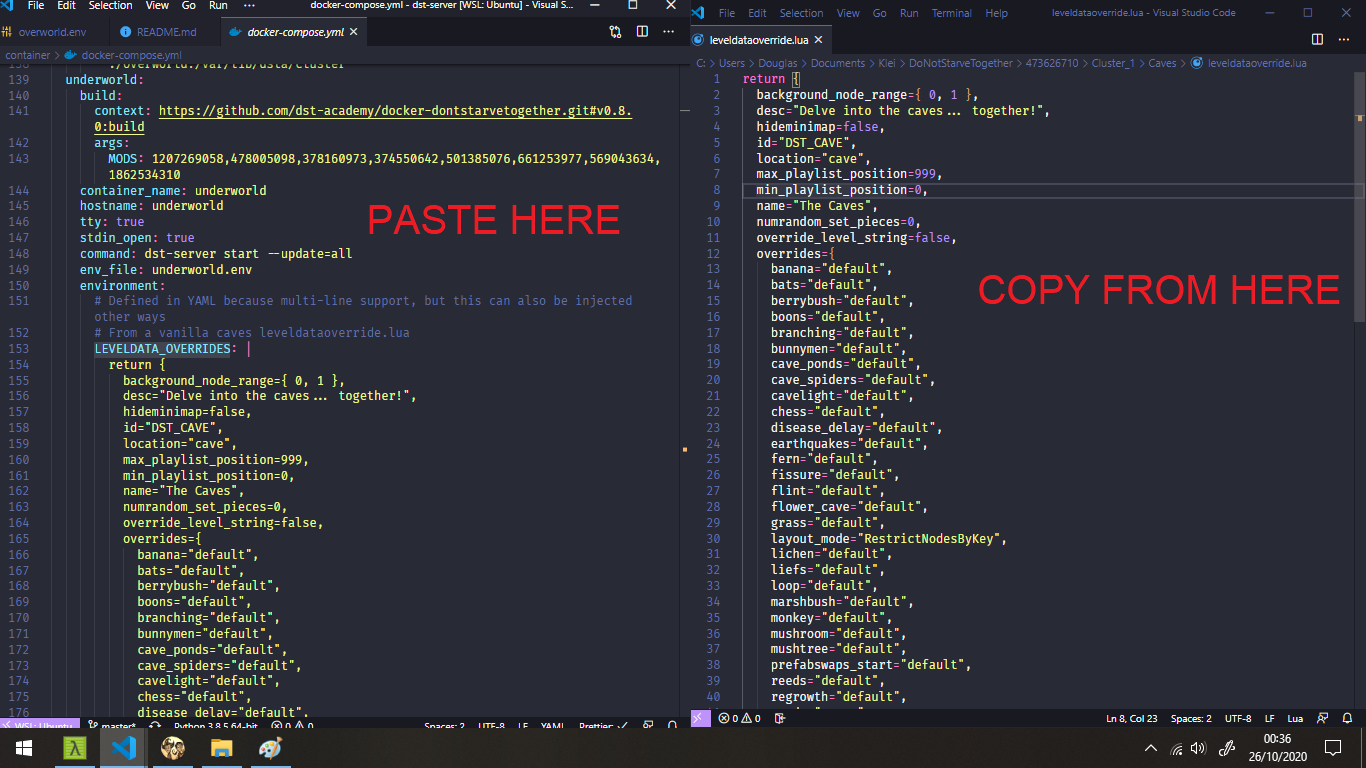Click 'container_name: underworld' line in YAML

(x=173, y=190)
